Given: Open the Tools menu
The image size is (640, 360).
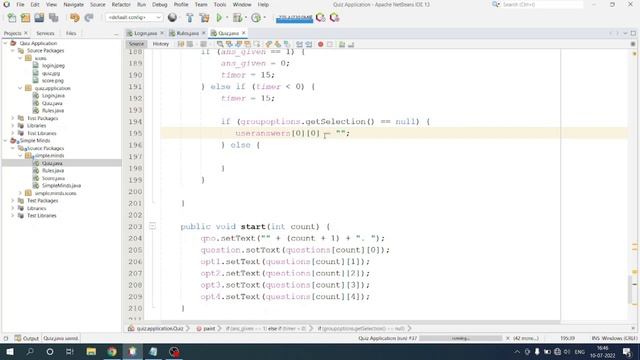Looking at the screenshot, I should pos(220,4).
